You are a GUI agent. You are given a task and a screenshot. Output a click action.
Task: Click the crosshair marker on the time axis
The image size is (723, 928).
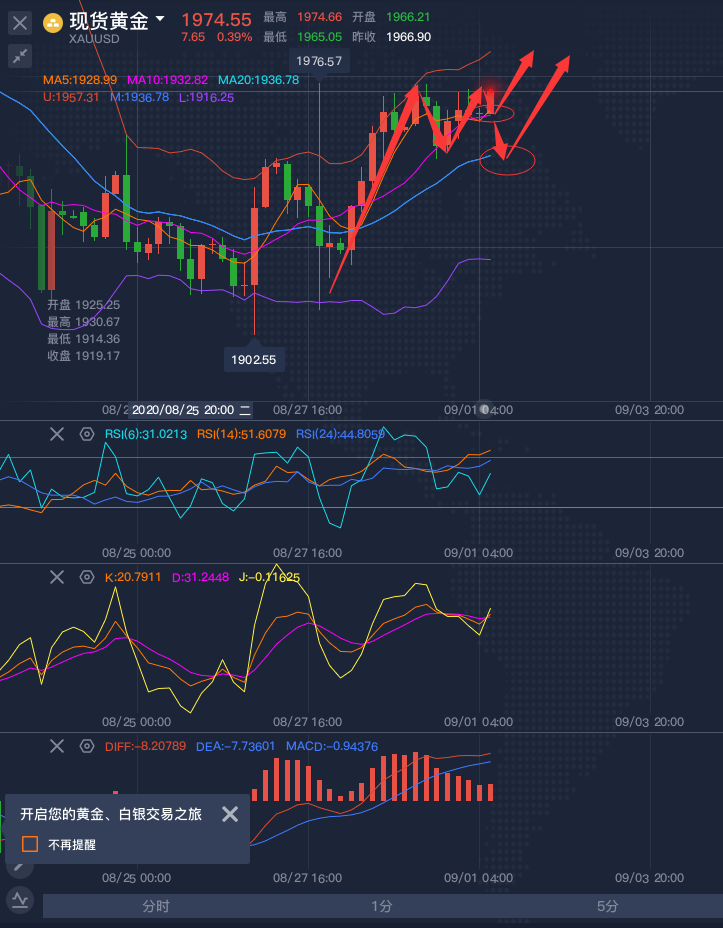[484, 410]
